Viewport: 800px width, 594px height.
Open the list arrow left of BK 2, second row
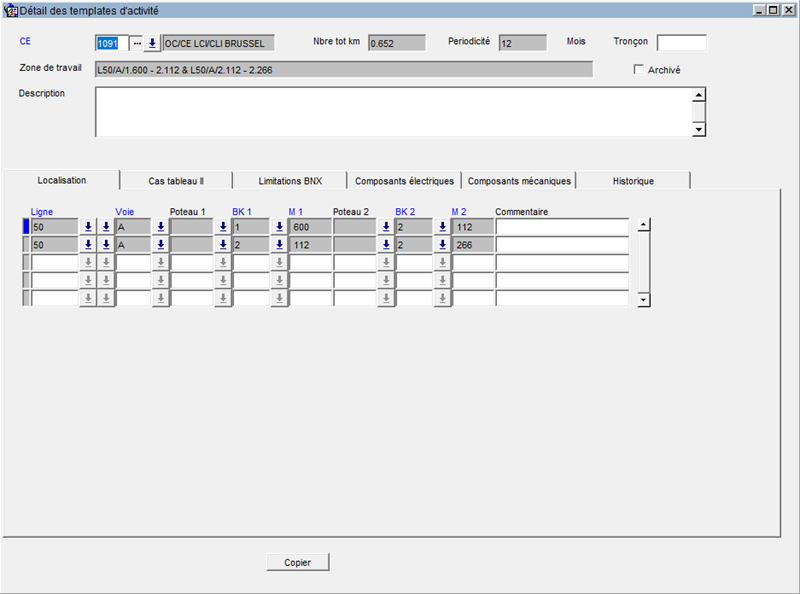pyautogui.click(x=386, y=245)
